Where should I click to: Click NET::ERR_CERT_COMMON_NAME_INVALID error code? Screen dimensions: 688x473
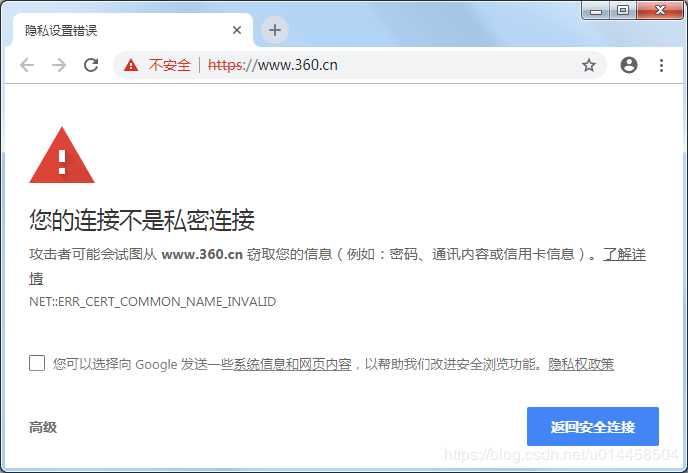tap(152, 302)
